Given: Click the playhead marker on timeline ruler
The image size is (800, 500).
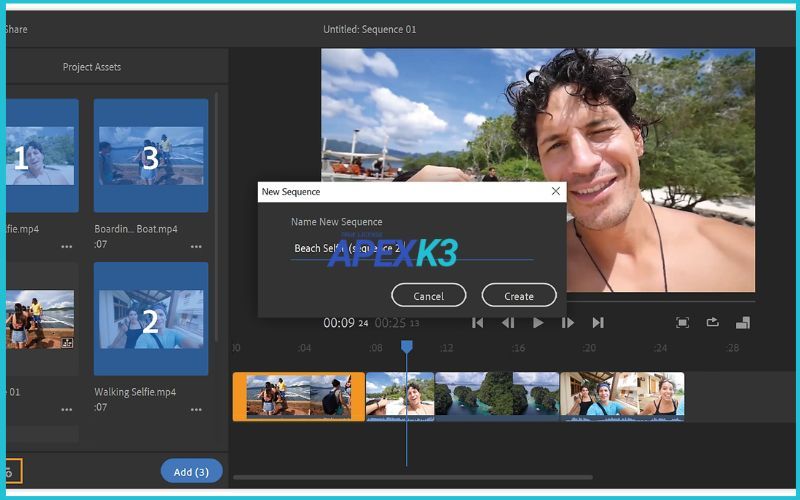Looking at the screenshot, I should pyautogui.click(x=407, y=347).
